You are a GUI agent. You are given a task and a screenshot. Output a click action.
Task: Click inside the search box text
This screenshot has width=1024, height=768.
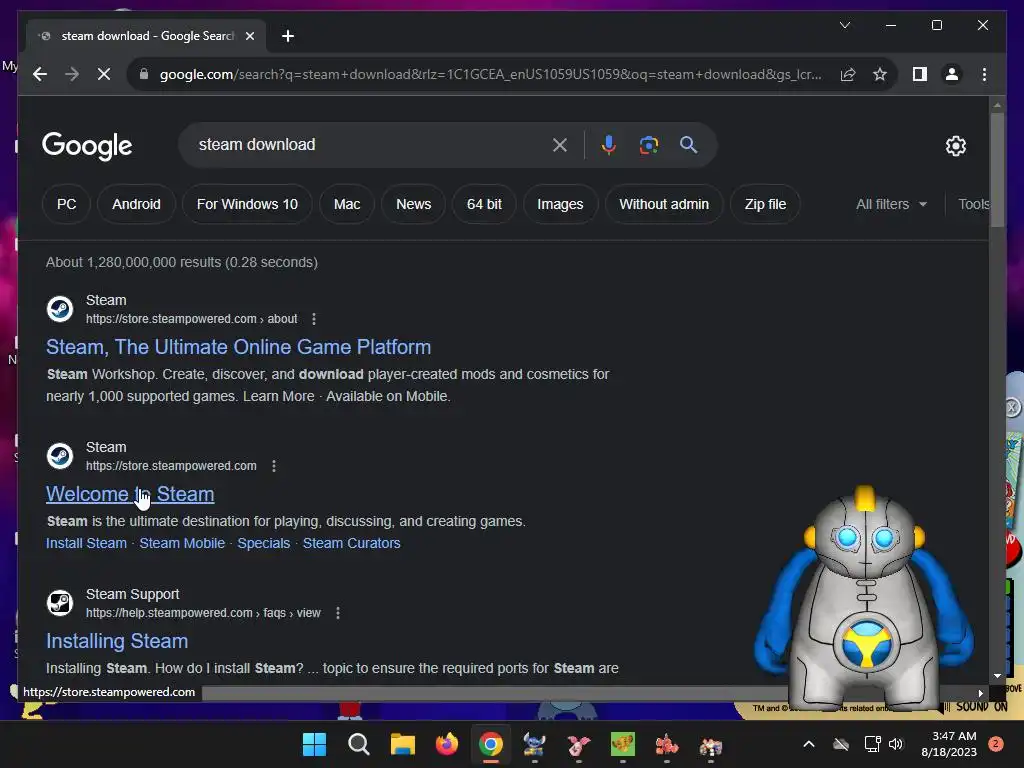click(x=257, y=144)
